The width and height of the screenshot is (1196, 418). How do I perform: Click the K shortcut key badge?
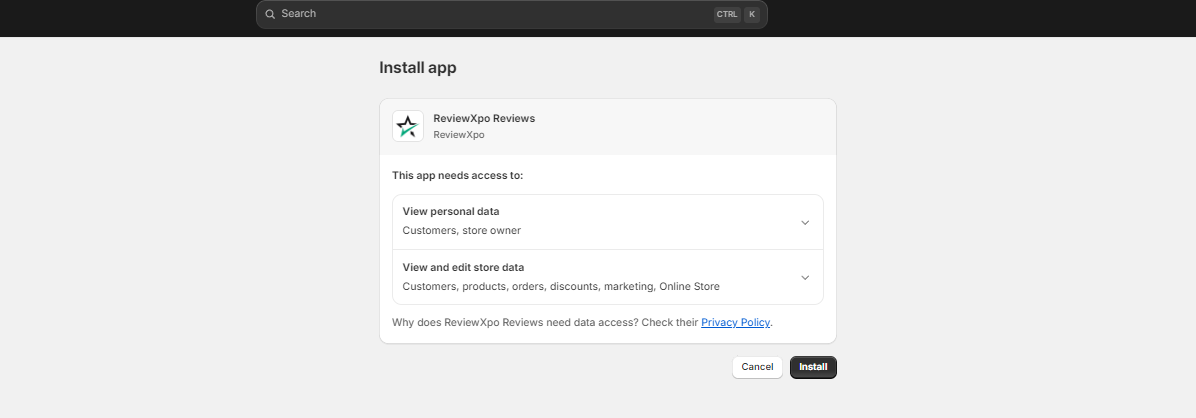pos(751,14)
